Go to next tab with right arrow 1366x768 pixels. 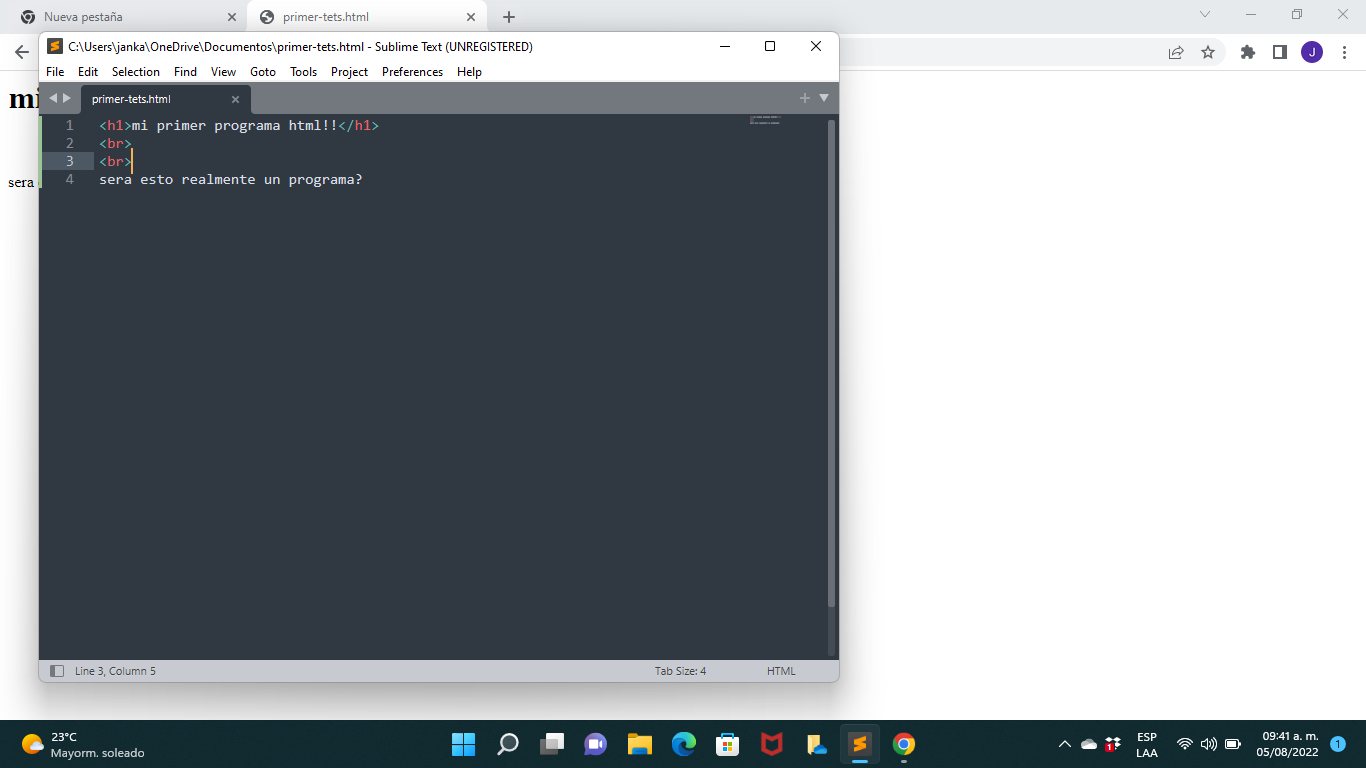pos(67,98)
